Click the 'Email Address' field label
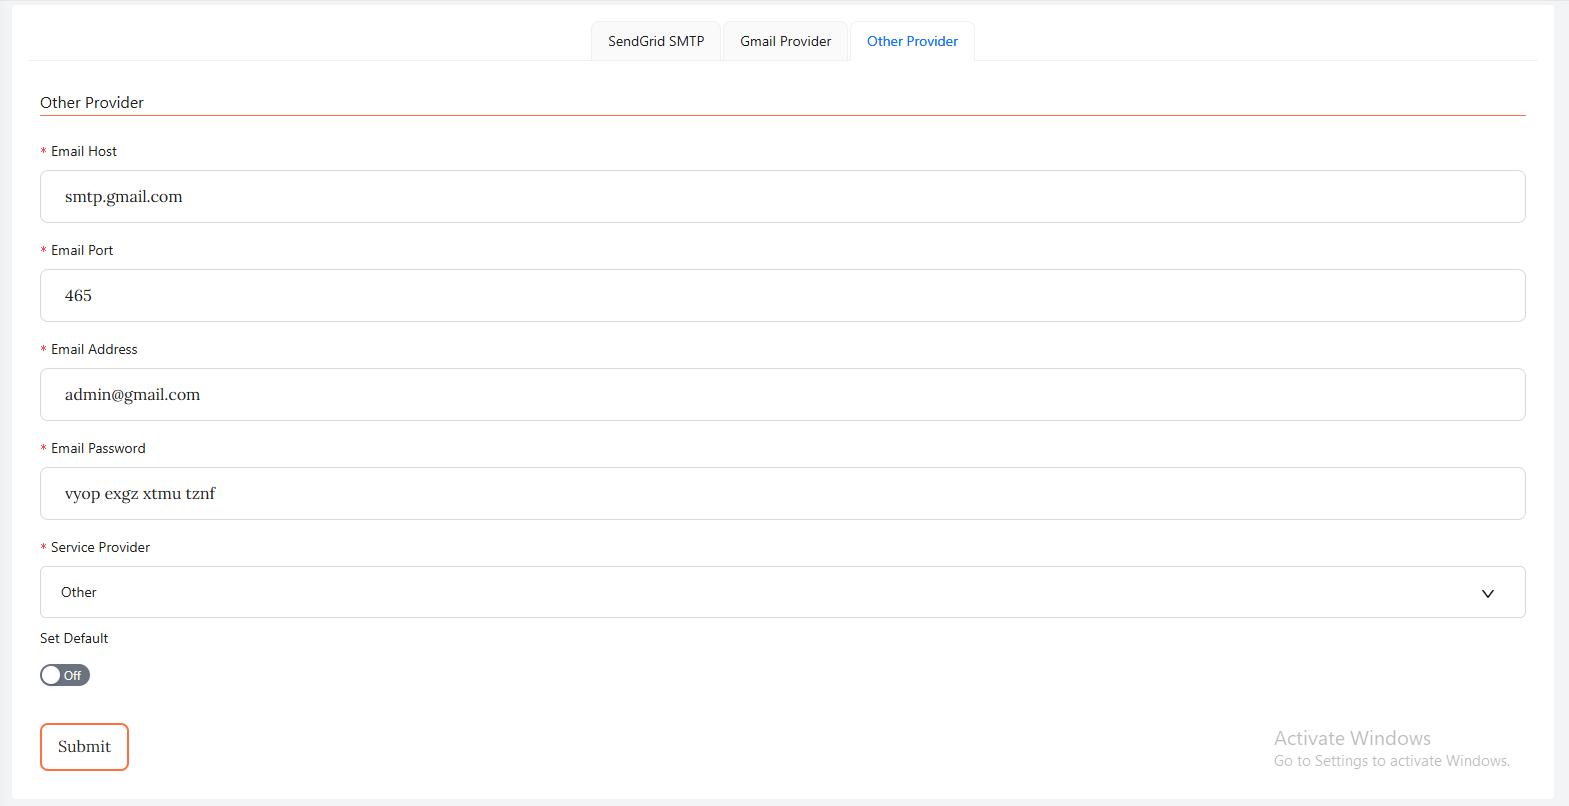1569x806 pixels. (94, 349)
